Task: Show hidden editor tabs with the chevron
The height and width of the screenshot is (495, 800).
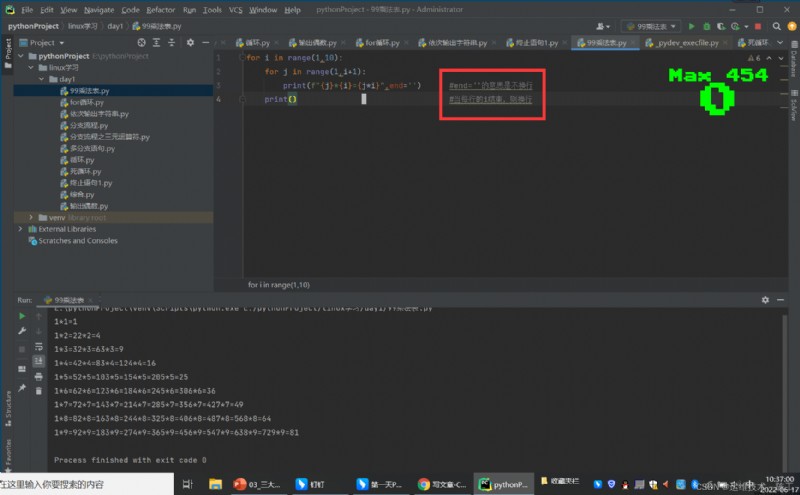Action: (780, 42)
